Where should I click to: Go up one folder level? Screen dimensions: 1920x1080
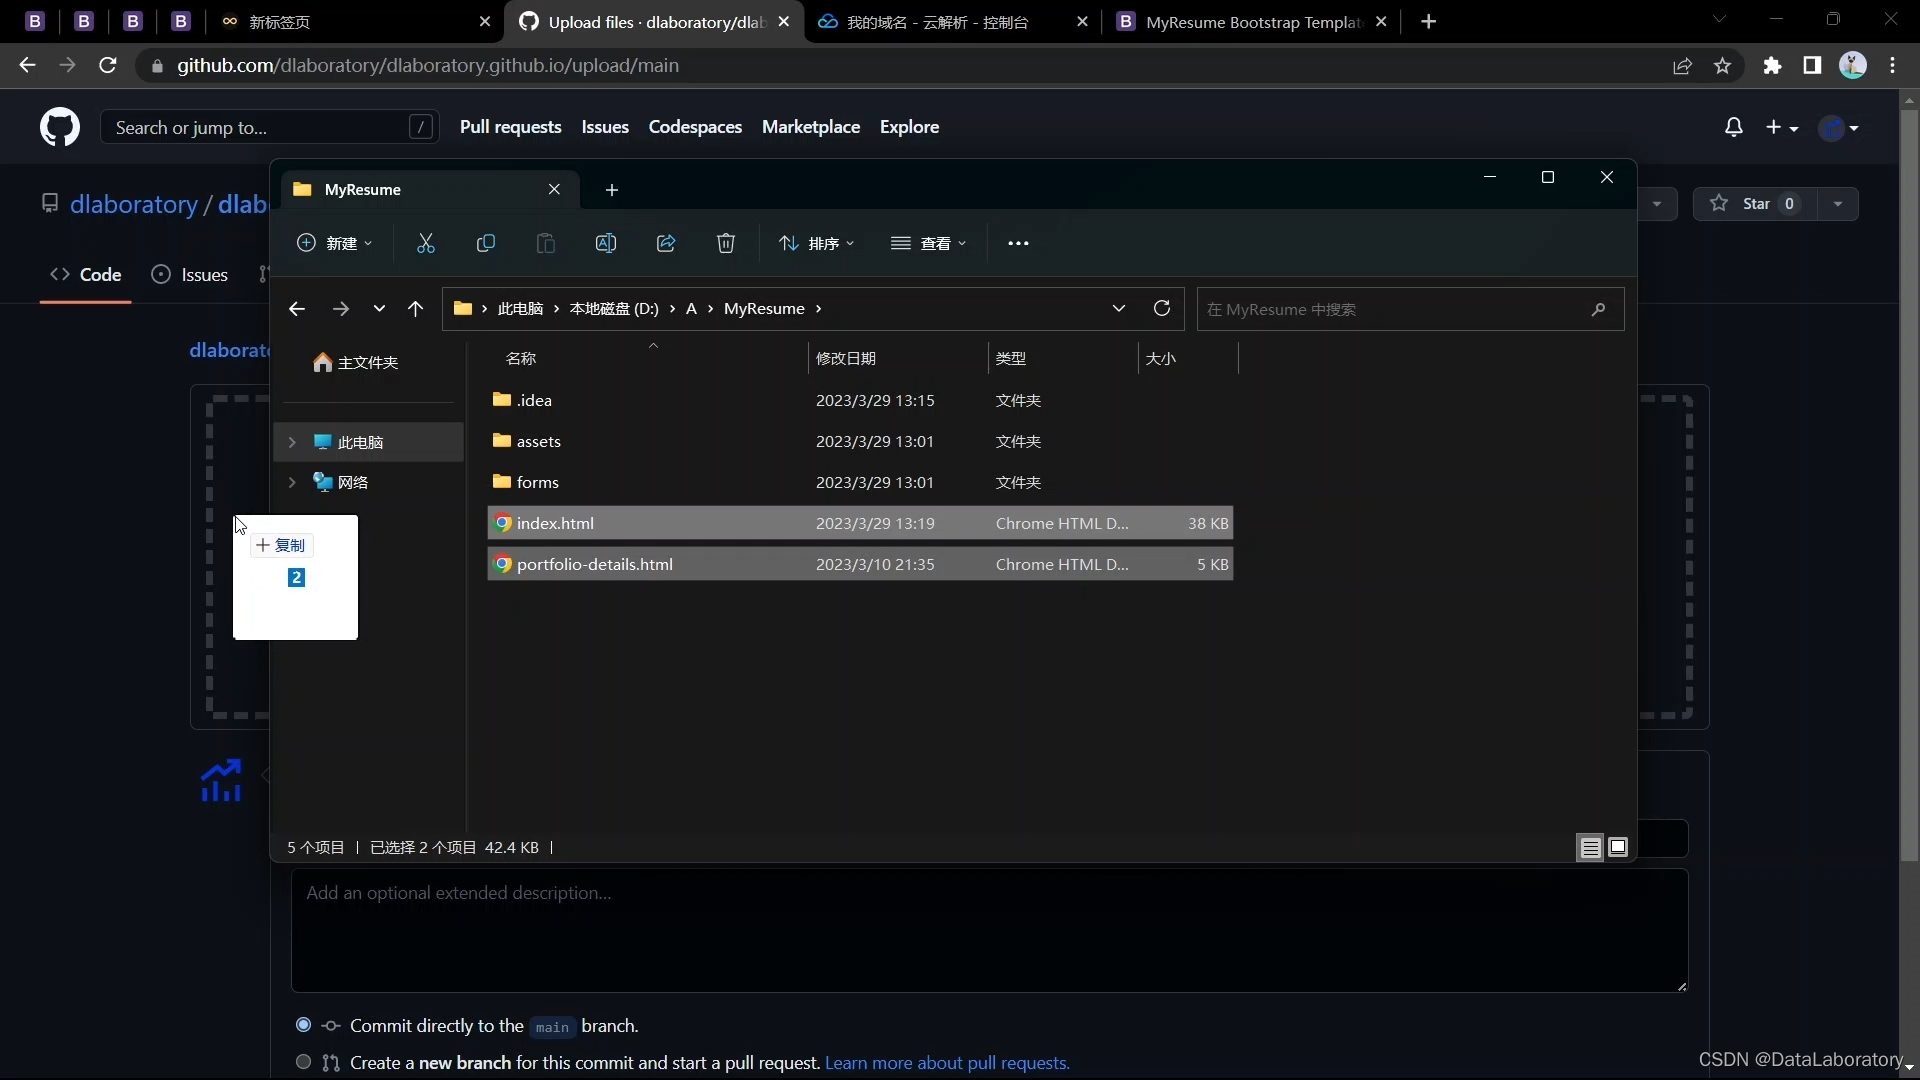tap(416, 309)
